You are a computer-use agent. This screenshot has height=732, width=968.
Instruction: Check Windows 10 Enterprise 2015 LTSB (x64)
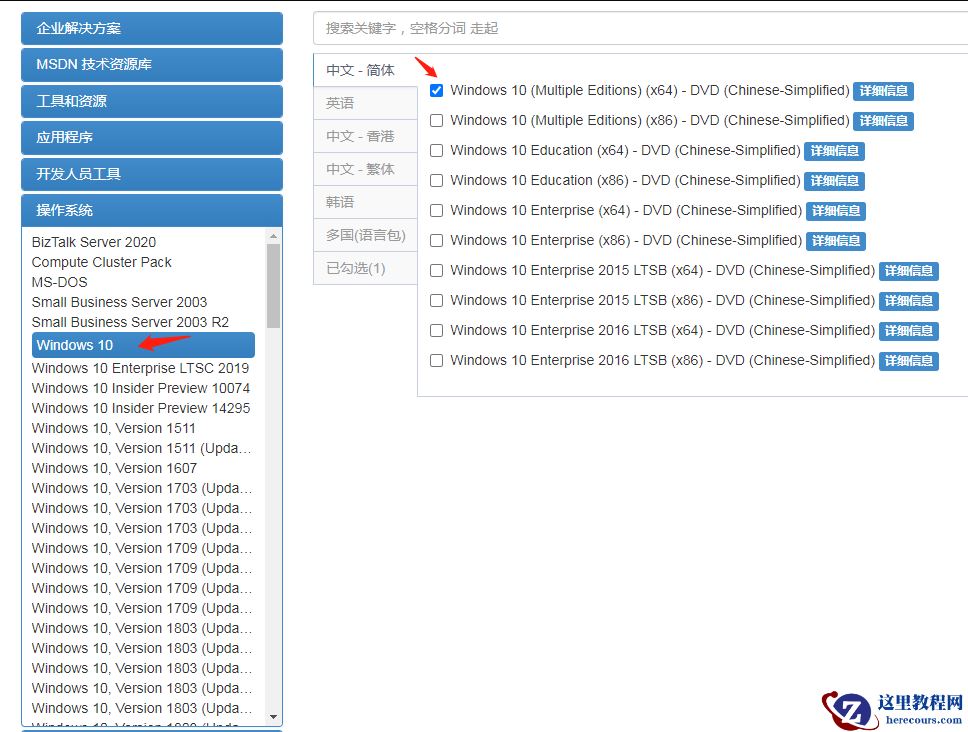(x=436, y=270)
